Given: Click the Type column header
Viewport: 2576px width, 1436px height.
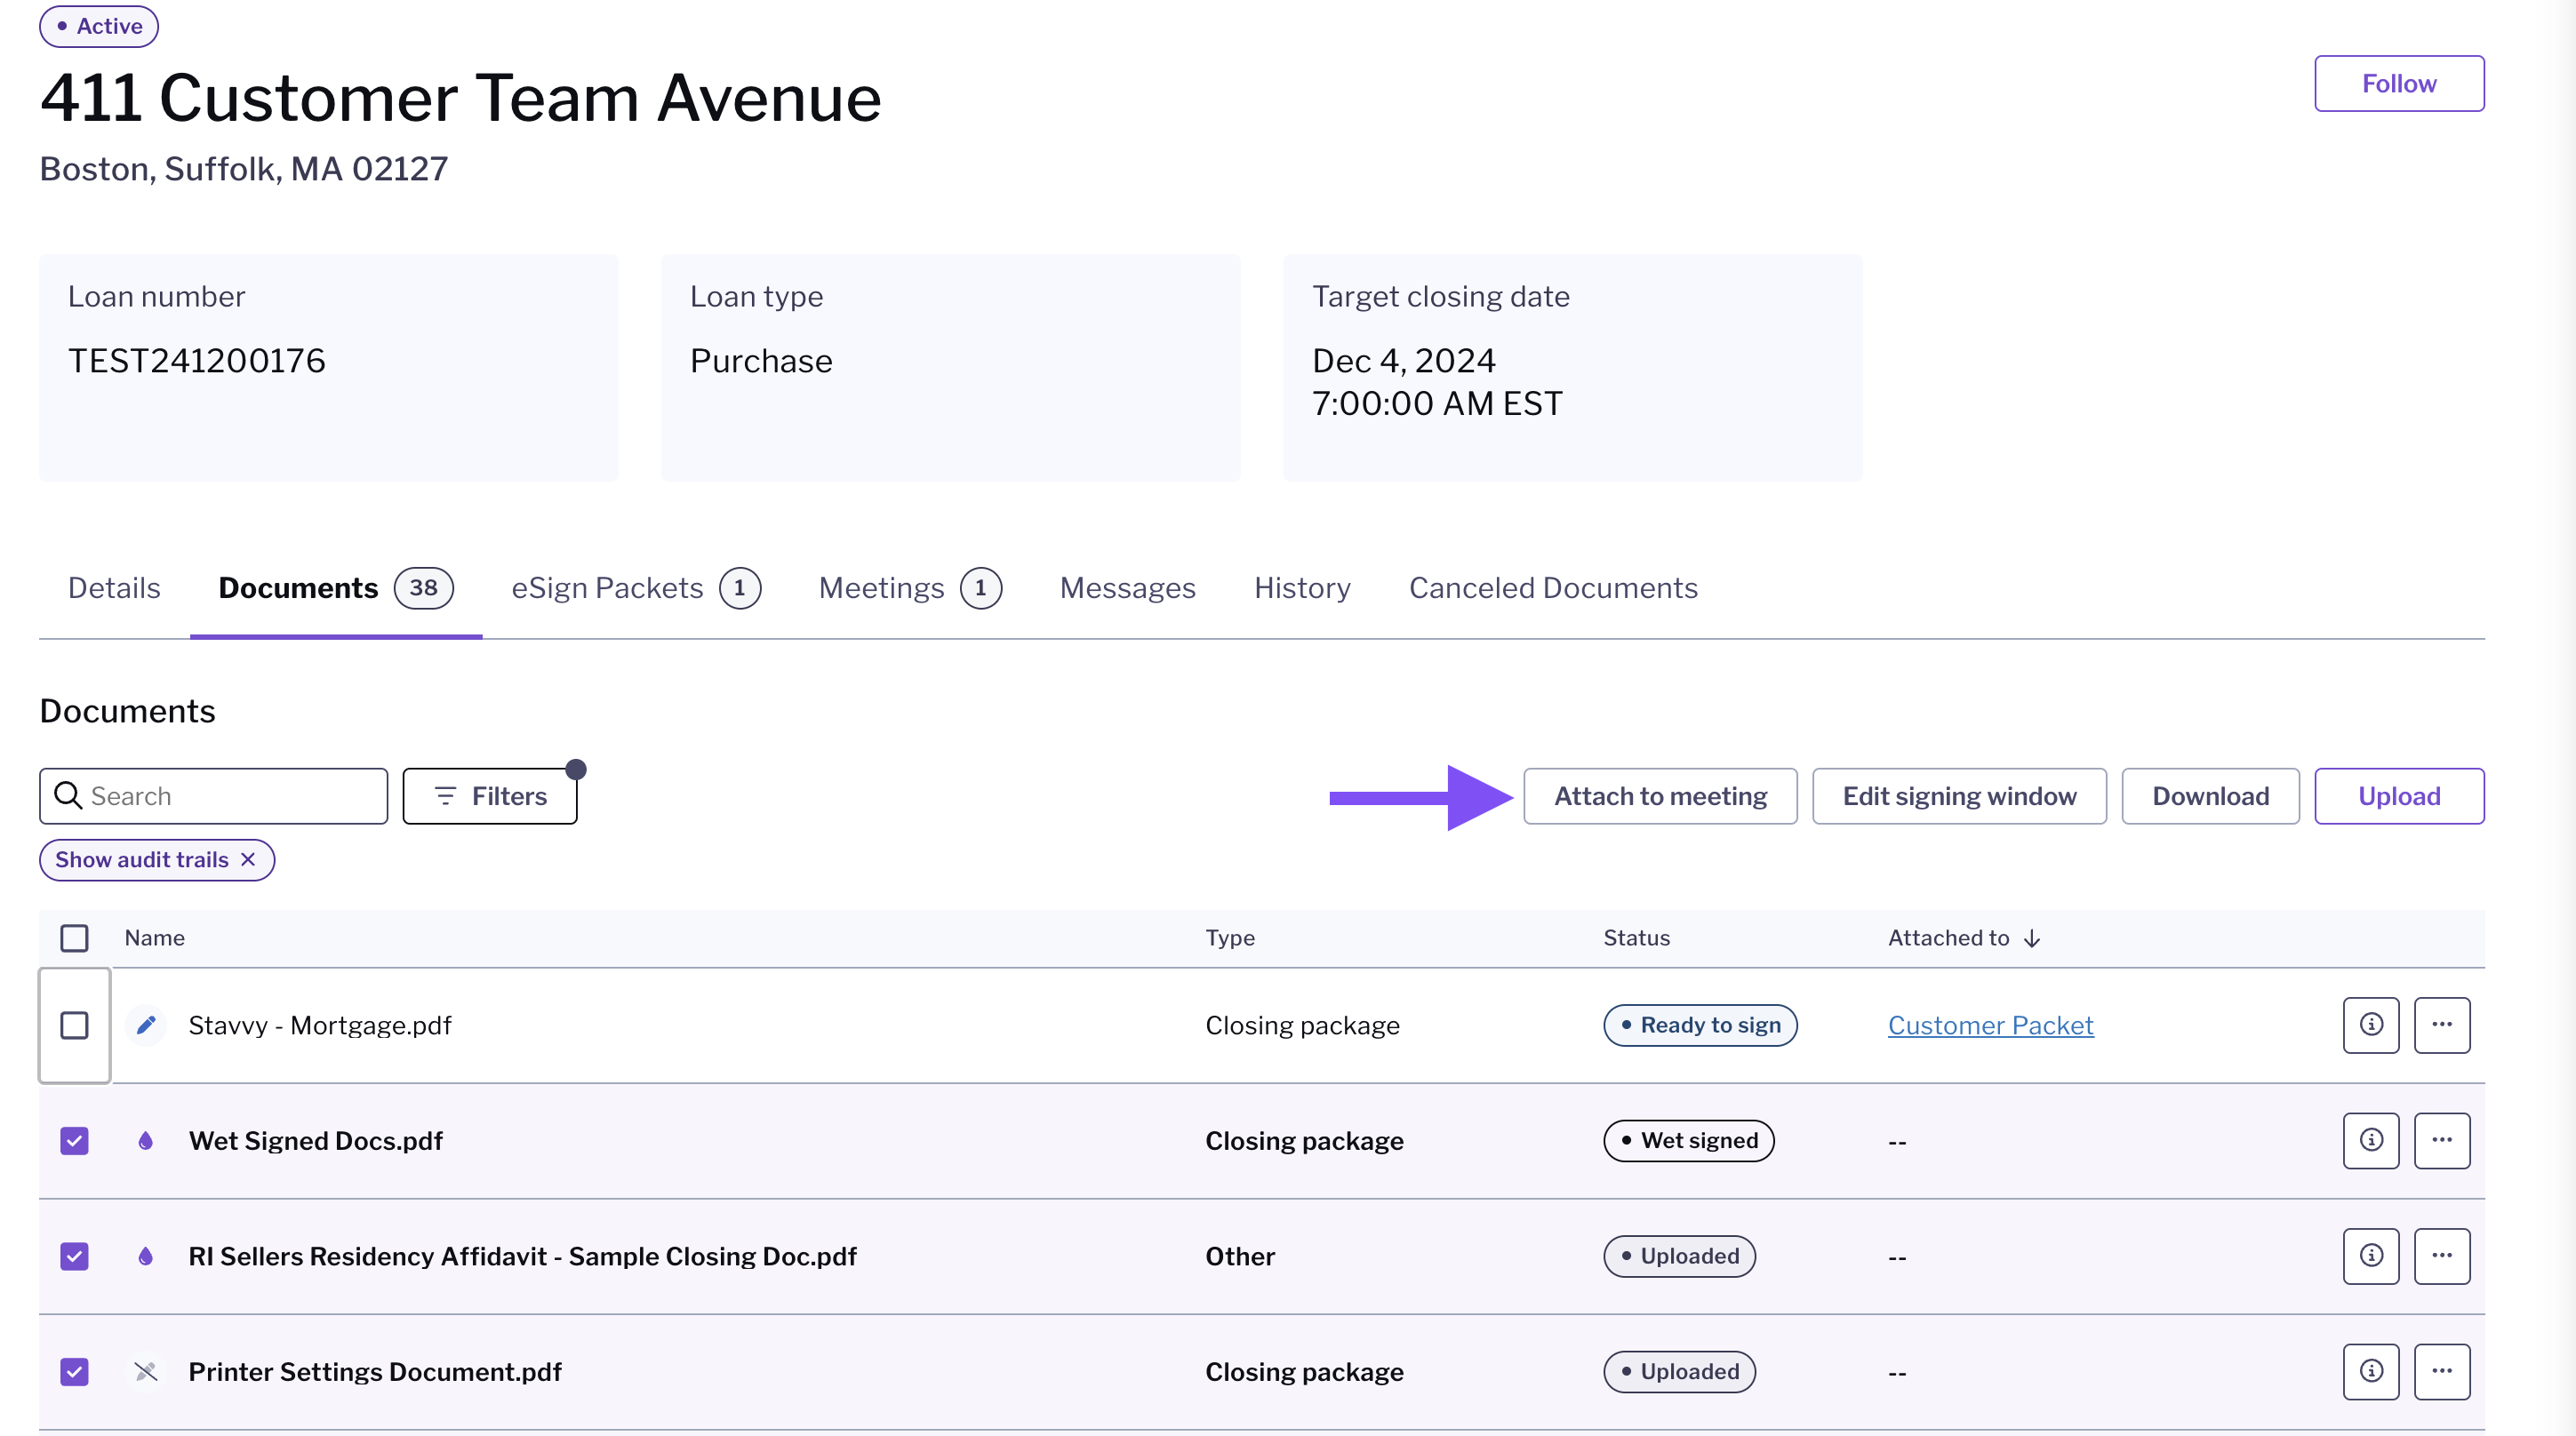Looking at the screenshot, I should [x=1230, y=938].
